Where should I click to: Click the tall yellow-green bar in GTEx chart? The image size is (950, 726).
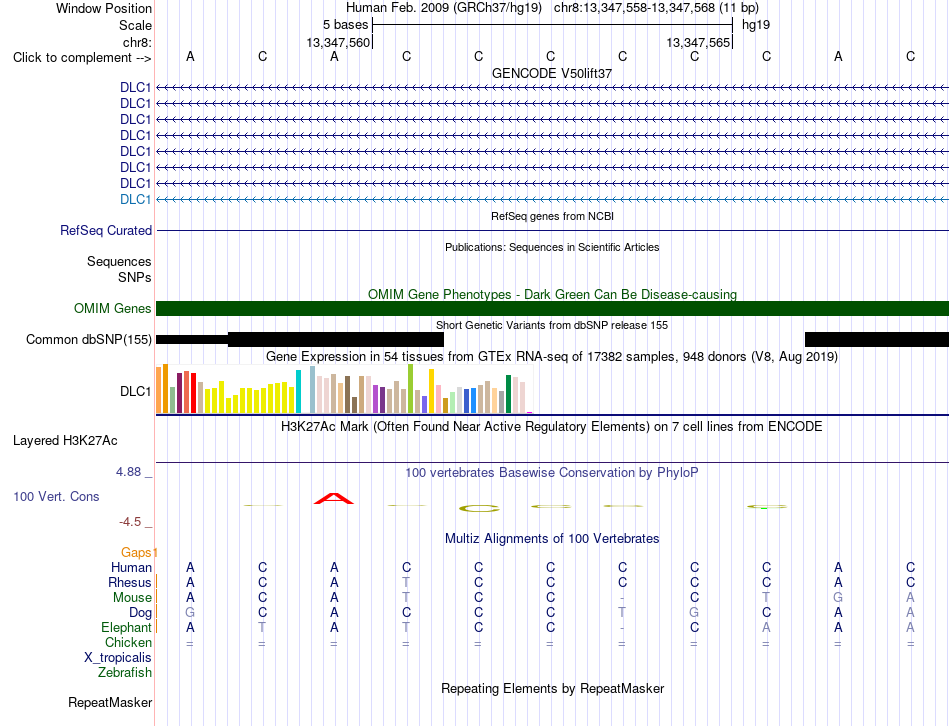coord(410,388)
